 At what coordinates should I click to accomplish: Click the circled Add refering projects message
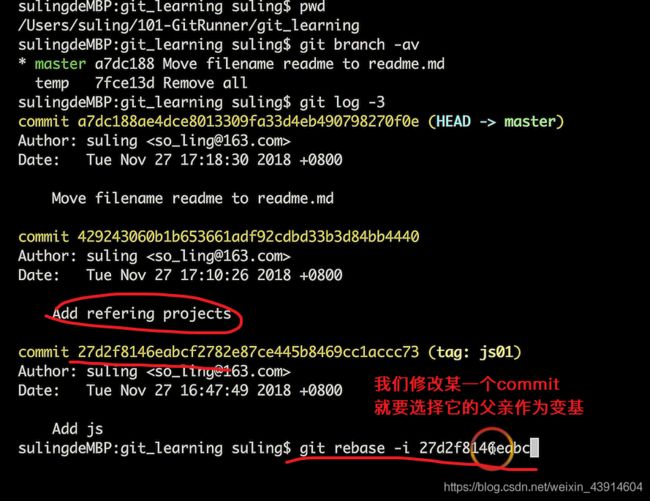[x=142, y=314]
